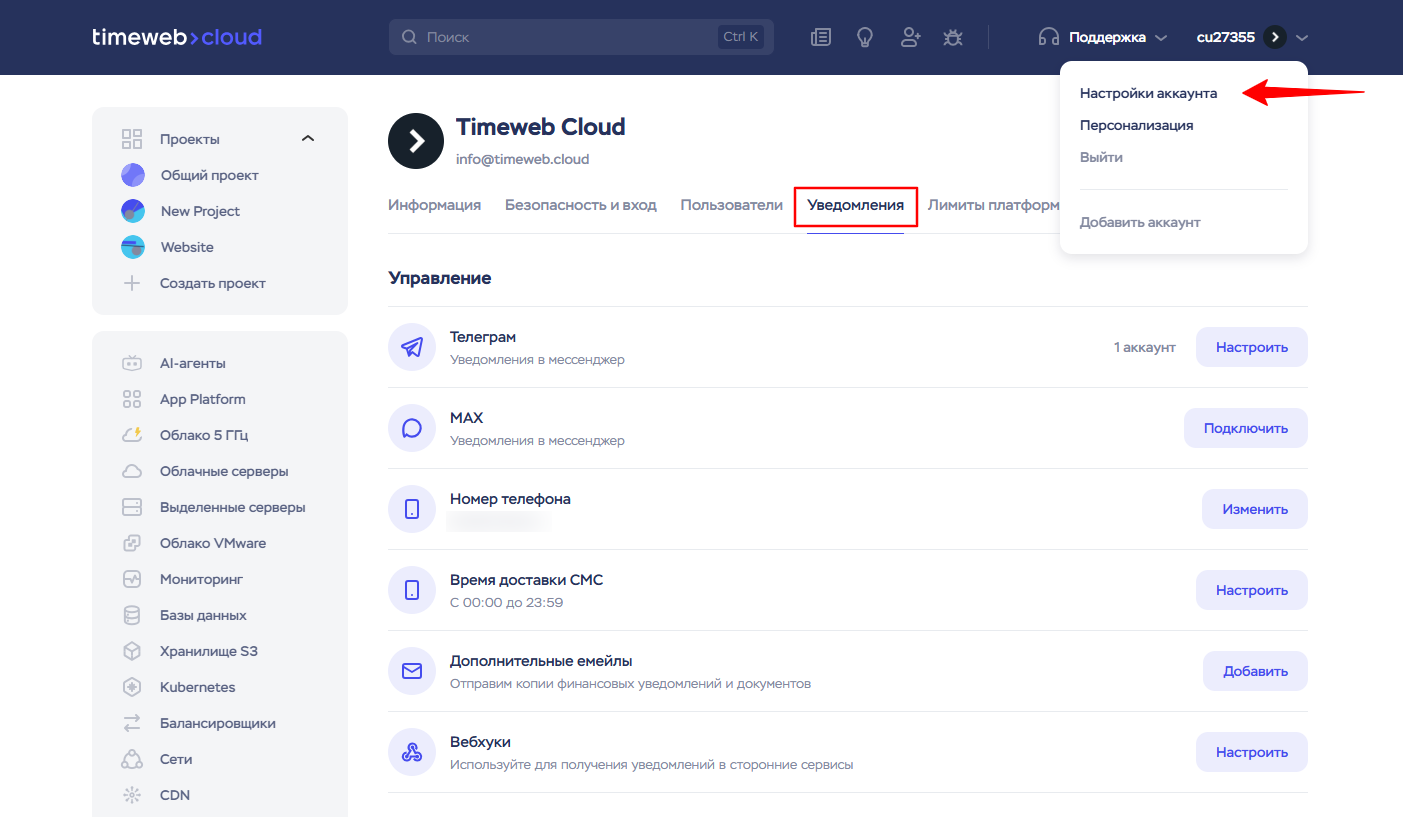The width and height of the screenshot is (1403, 817).
Task: Click the "С 00:00 до 23:59" text
Action: click(x=507, y=602)
